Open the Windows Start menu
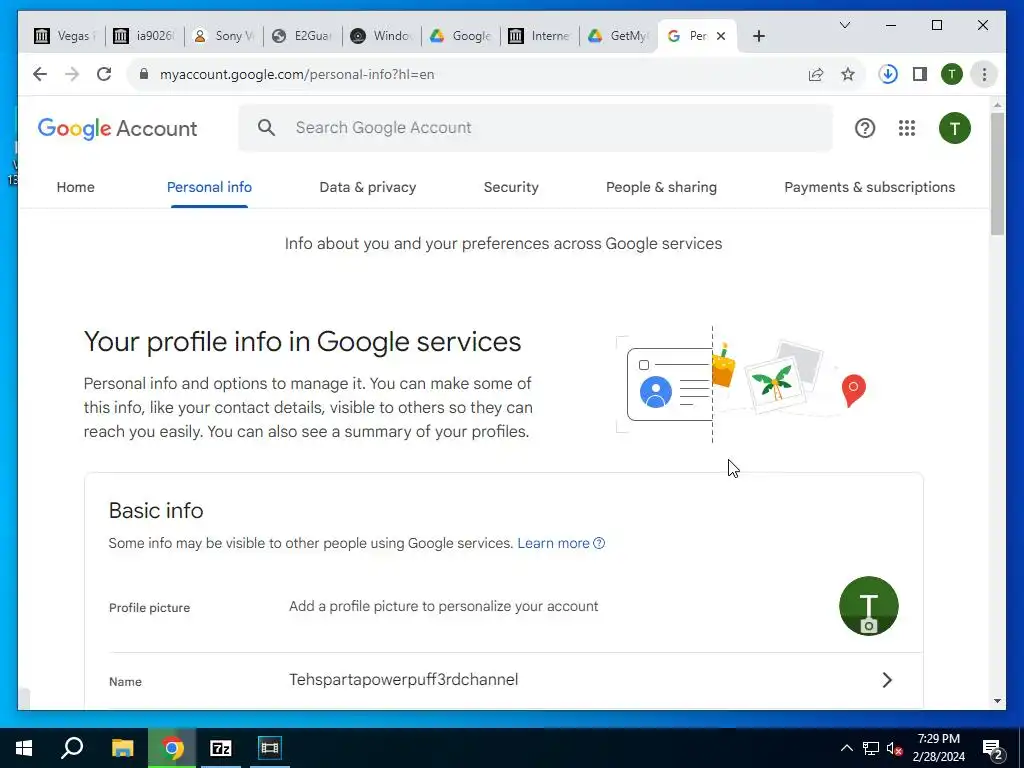The height and width of the screenshot is (768, 1024). point(24,748)
